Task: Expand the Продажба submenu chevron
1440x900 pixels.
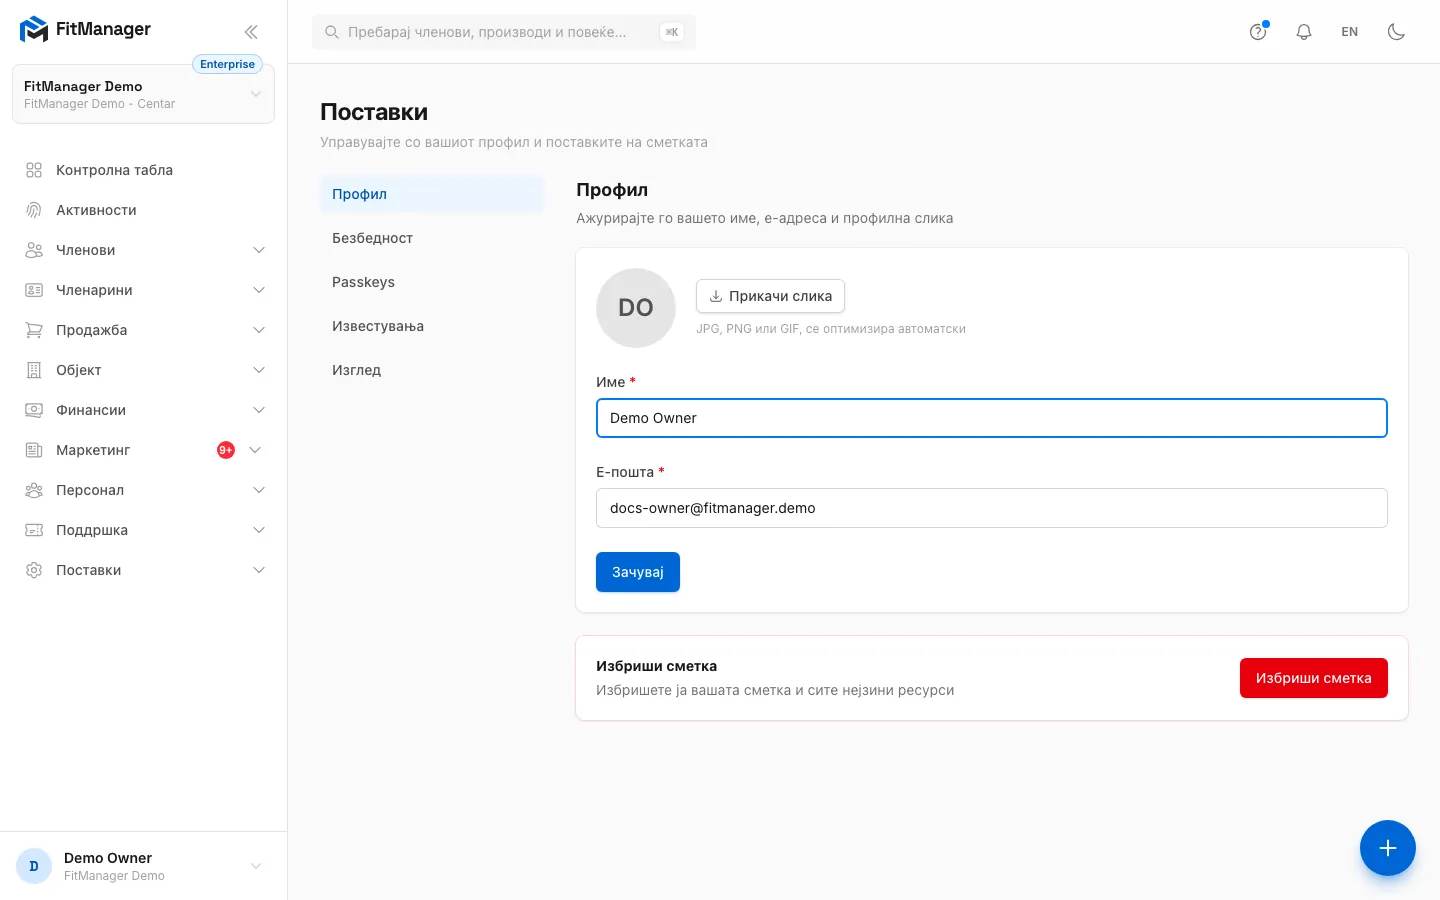Action: (x=259, y=330)
